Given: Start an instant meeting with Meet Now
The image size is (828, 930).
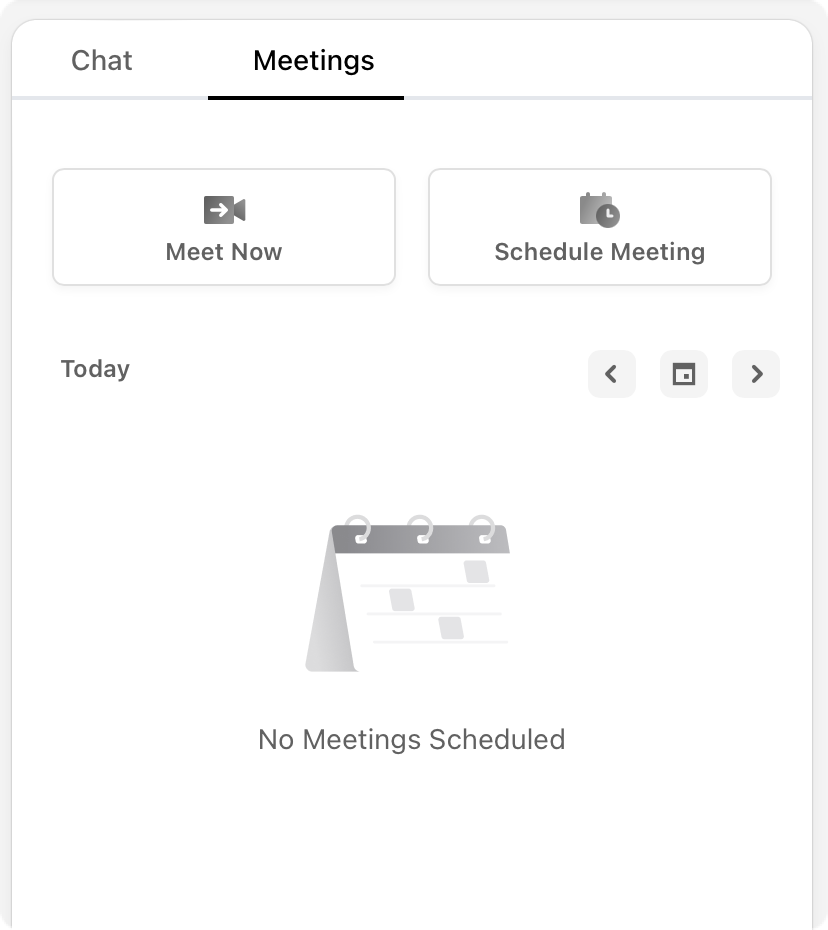Looking at the screenshot, I should pos(224,227).
